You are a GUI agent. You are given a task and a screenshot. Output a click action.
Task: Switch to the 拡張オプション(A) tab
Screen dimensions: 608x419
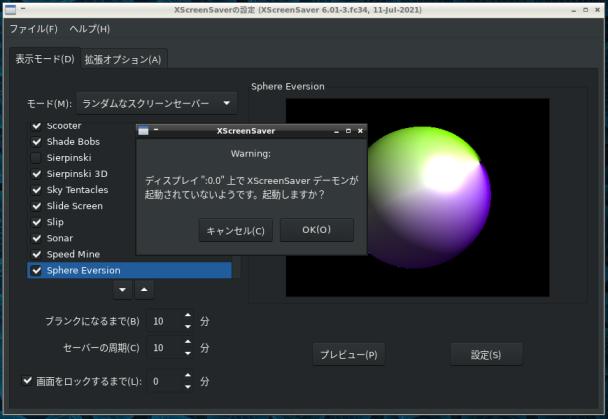123,59
